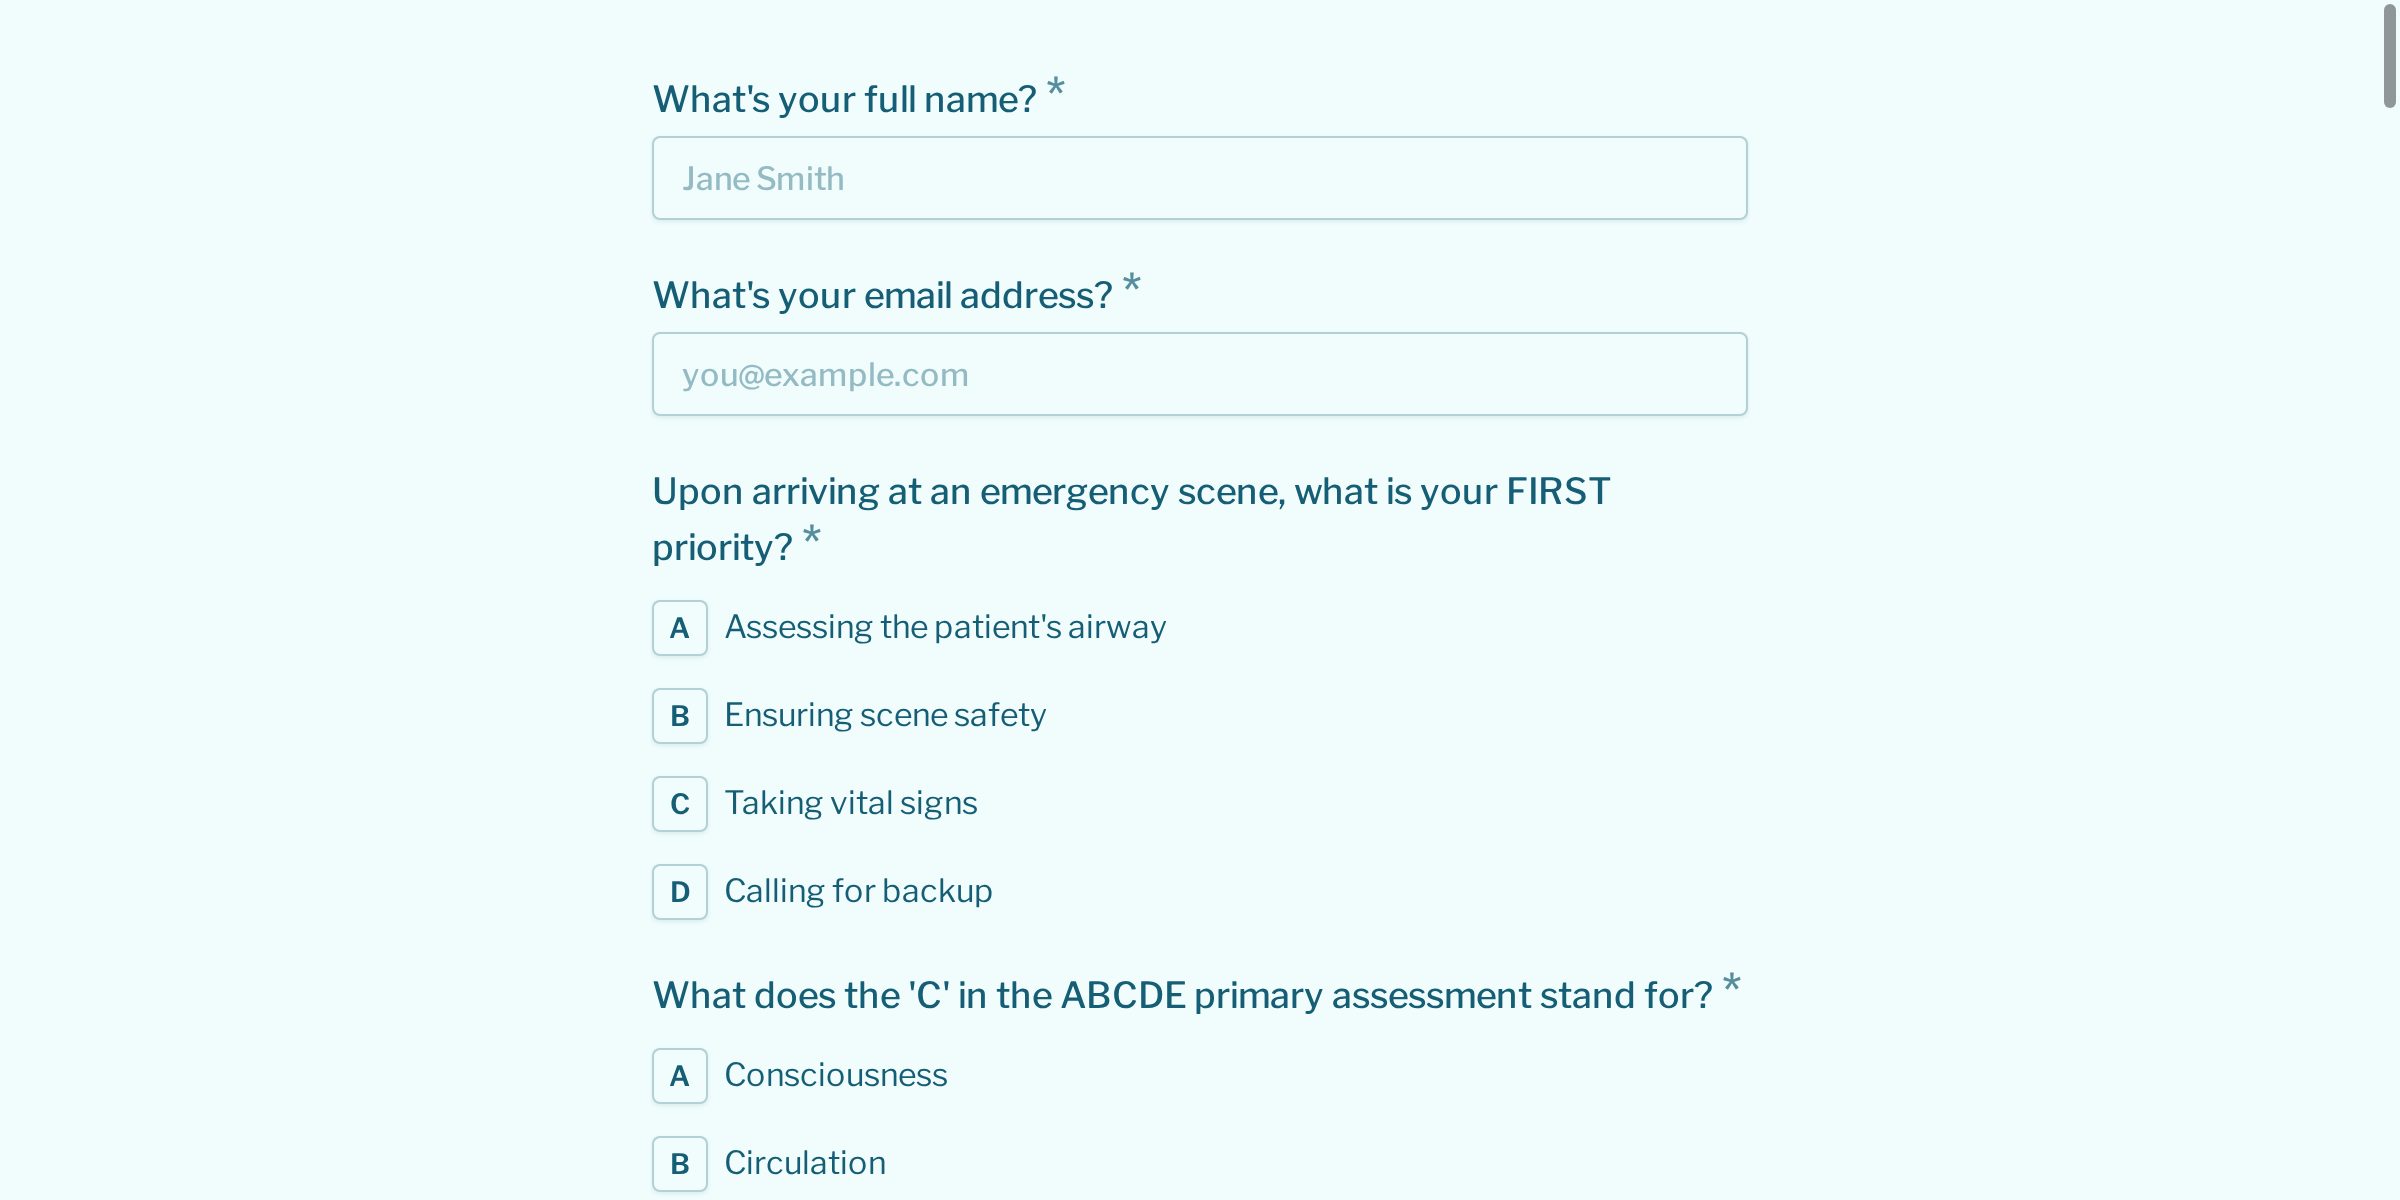Click the 'B' key badge beside Circulation

click(x=680, y=1164)
